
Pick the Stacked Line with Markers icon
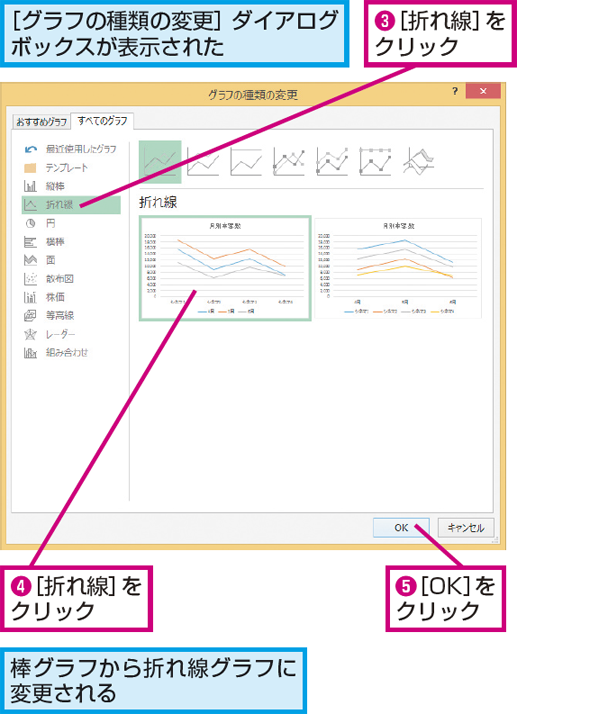click(332, 162)
